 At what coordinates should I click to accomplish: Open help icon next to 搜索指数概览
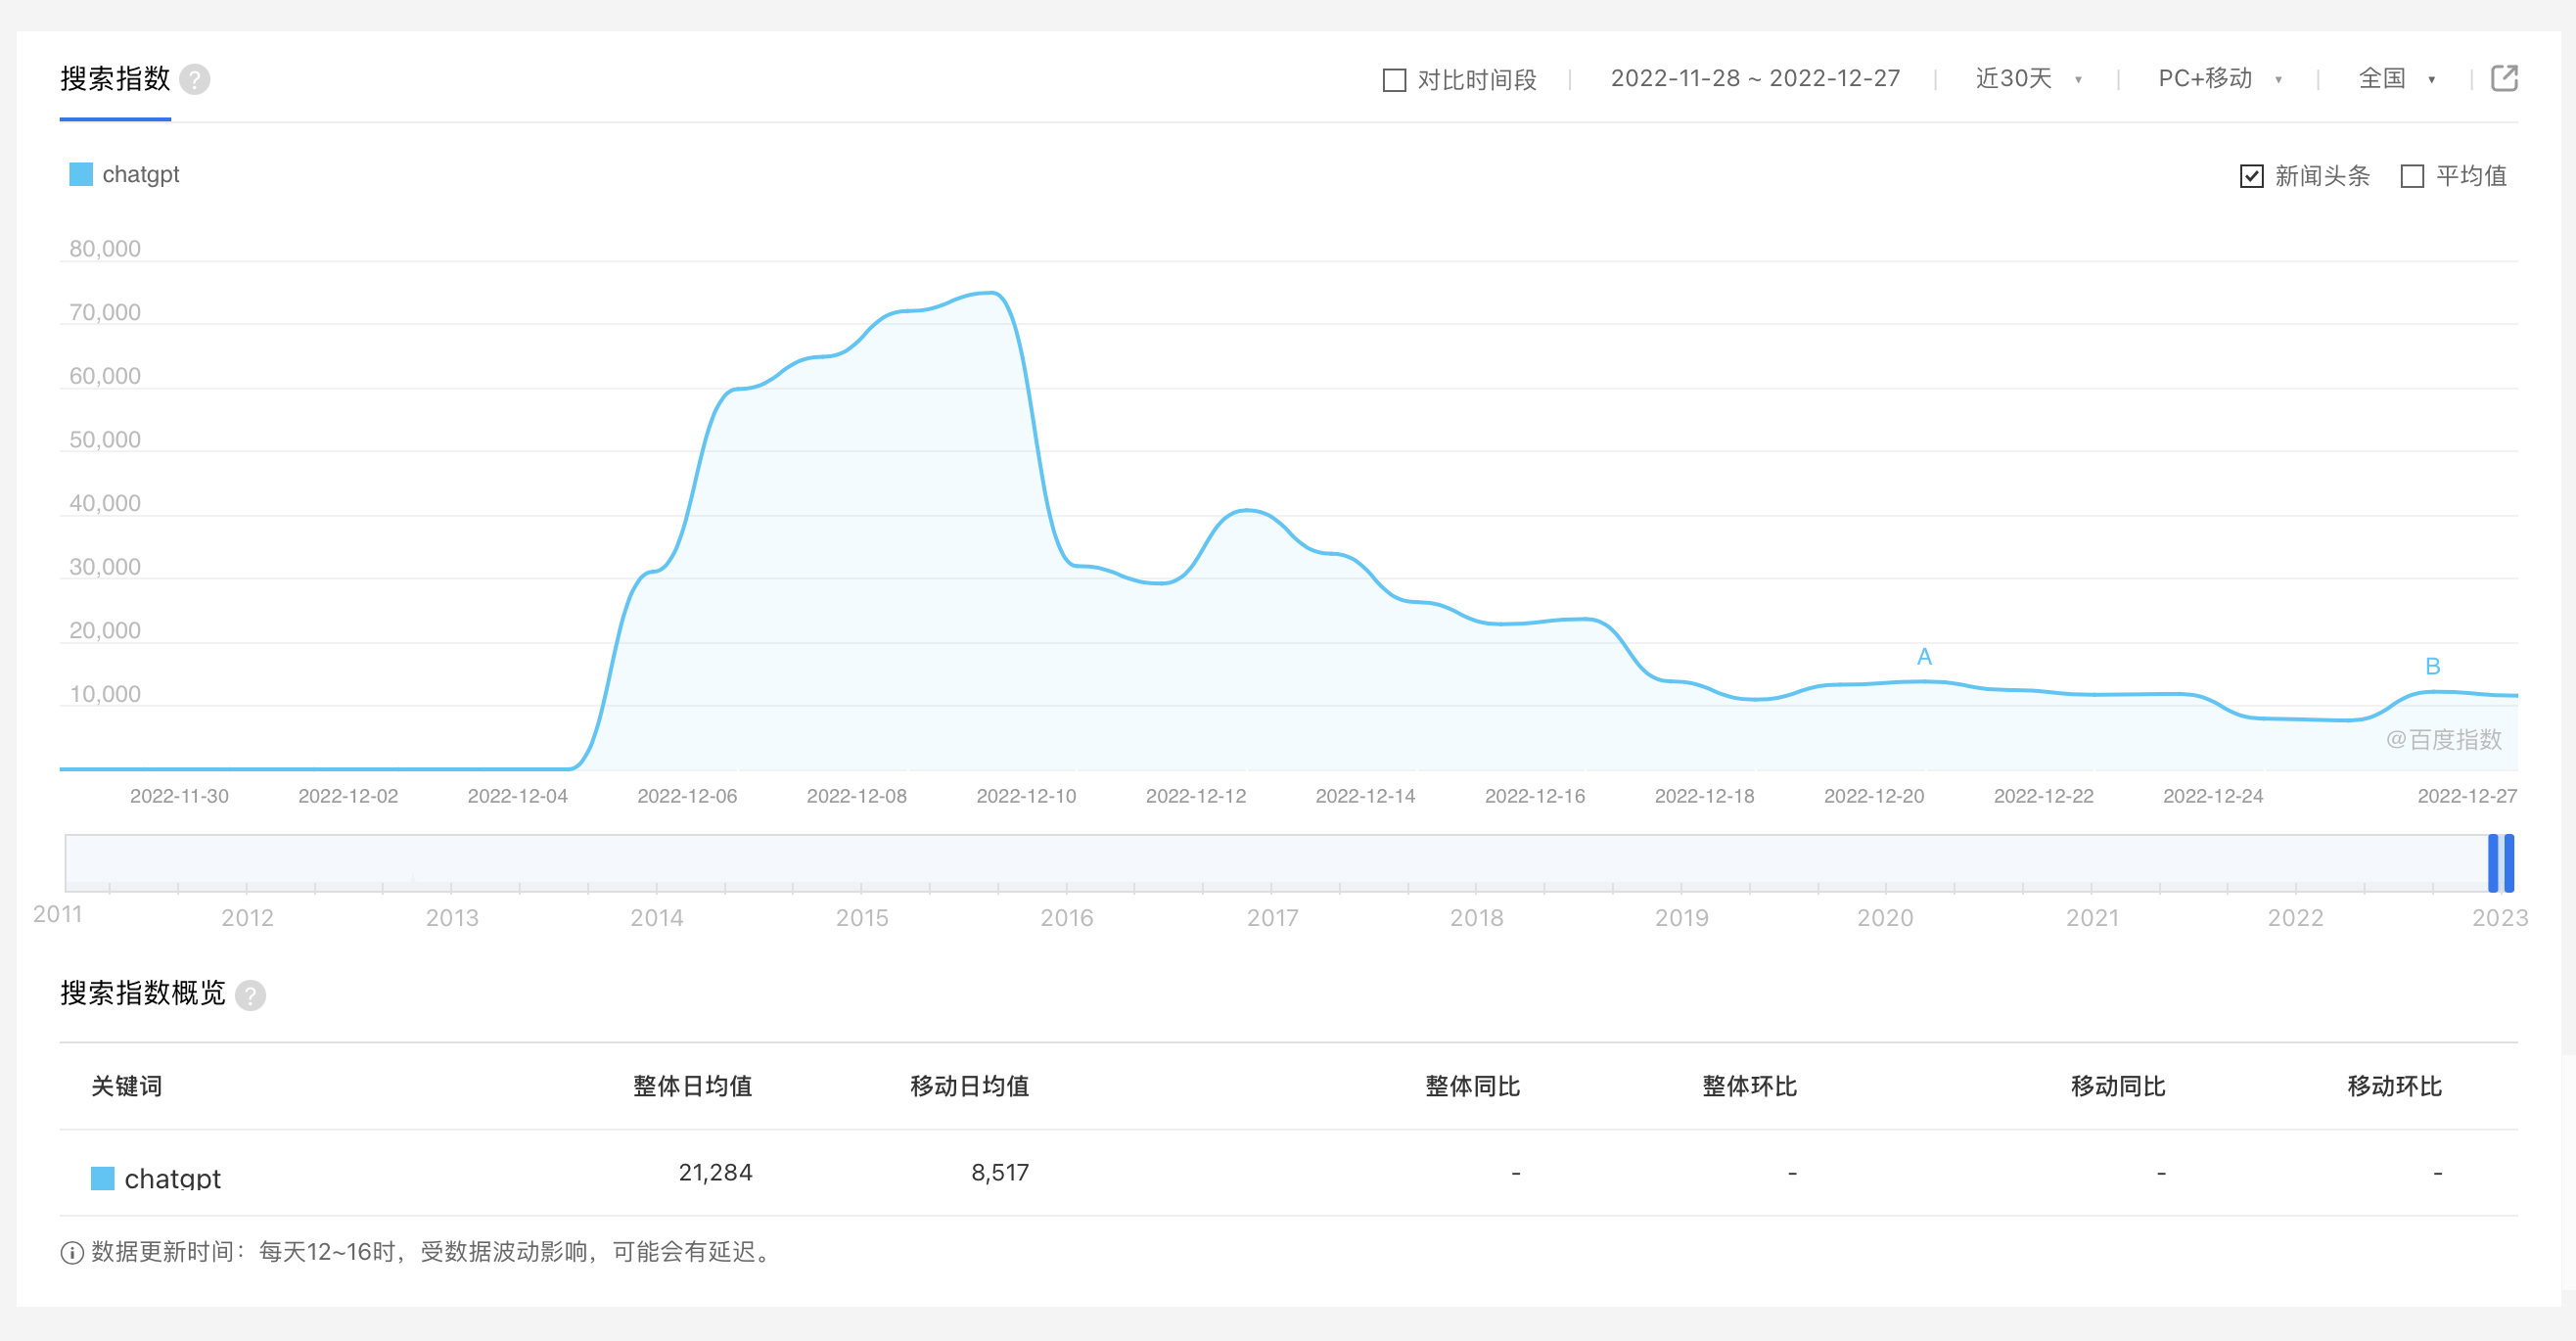coord(251,995)
